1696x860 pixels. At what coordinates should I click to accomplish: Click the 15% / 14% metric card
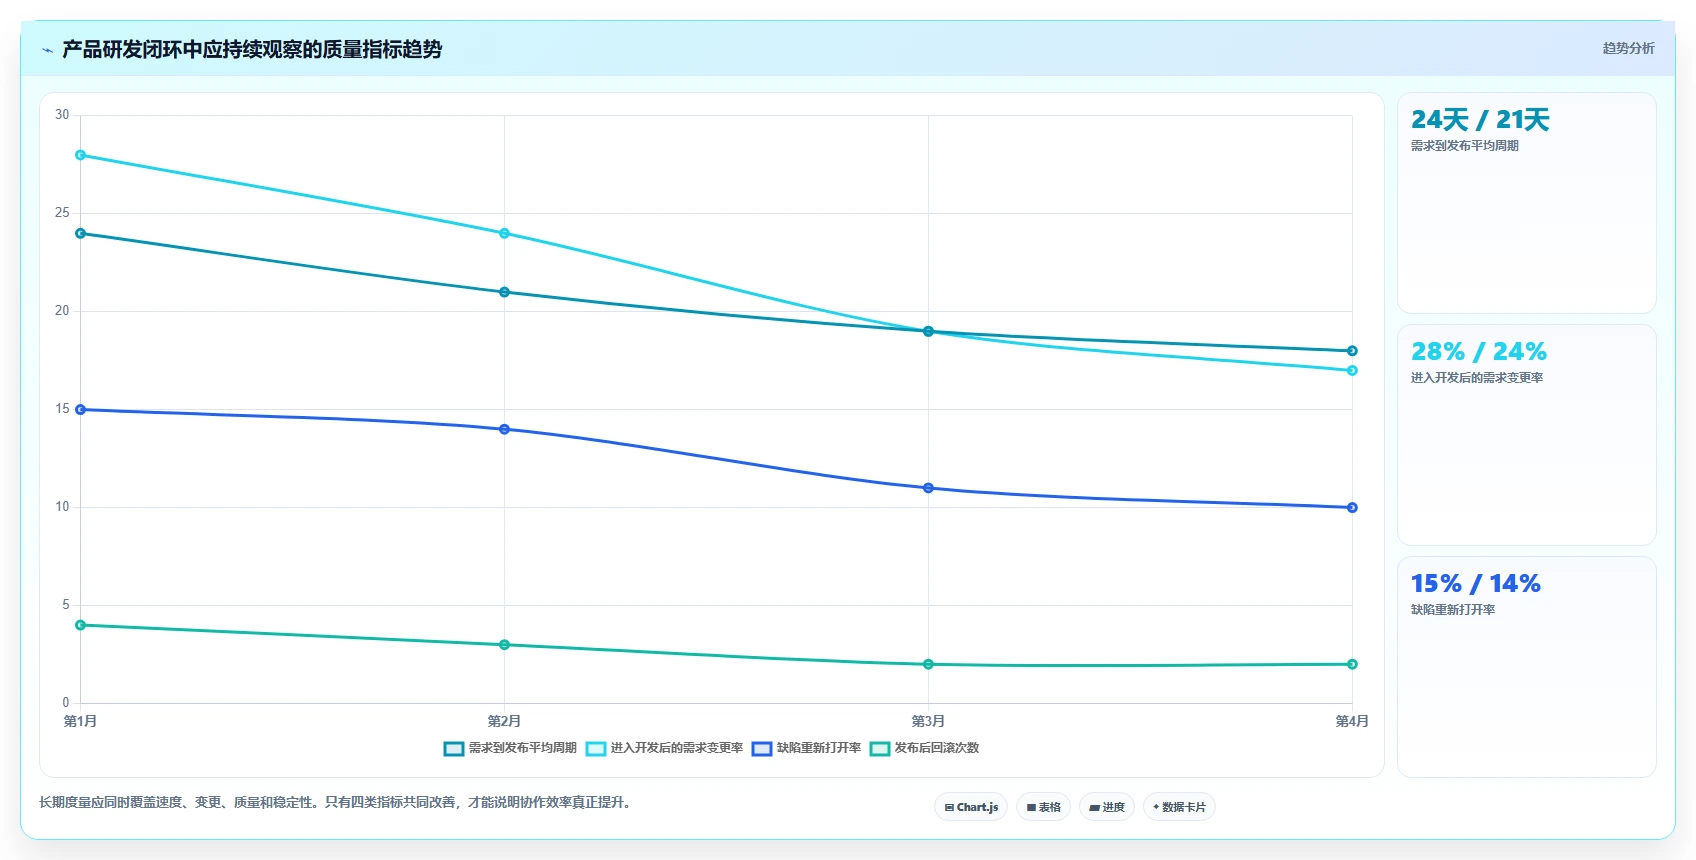1526,667
